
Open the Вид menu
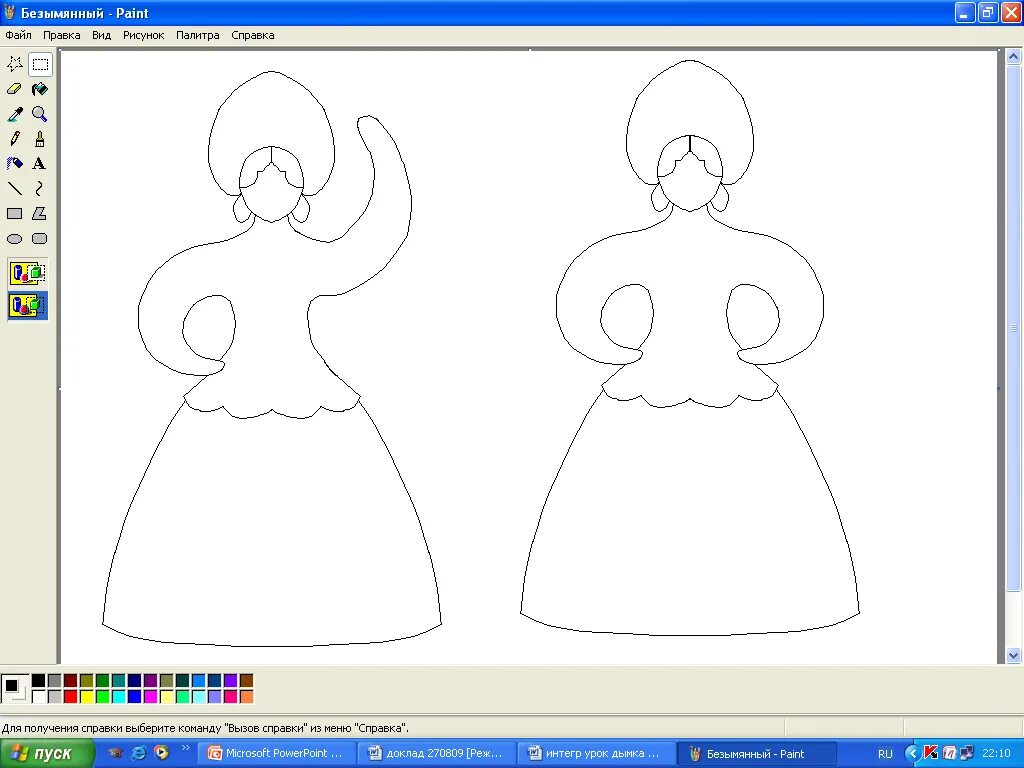tap(101, 35)
